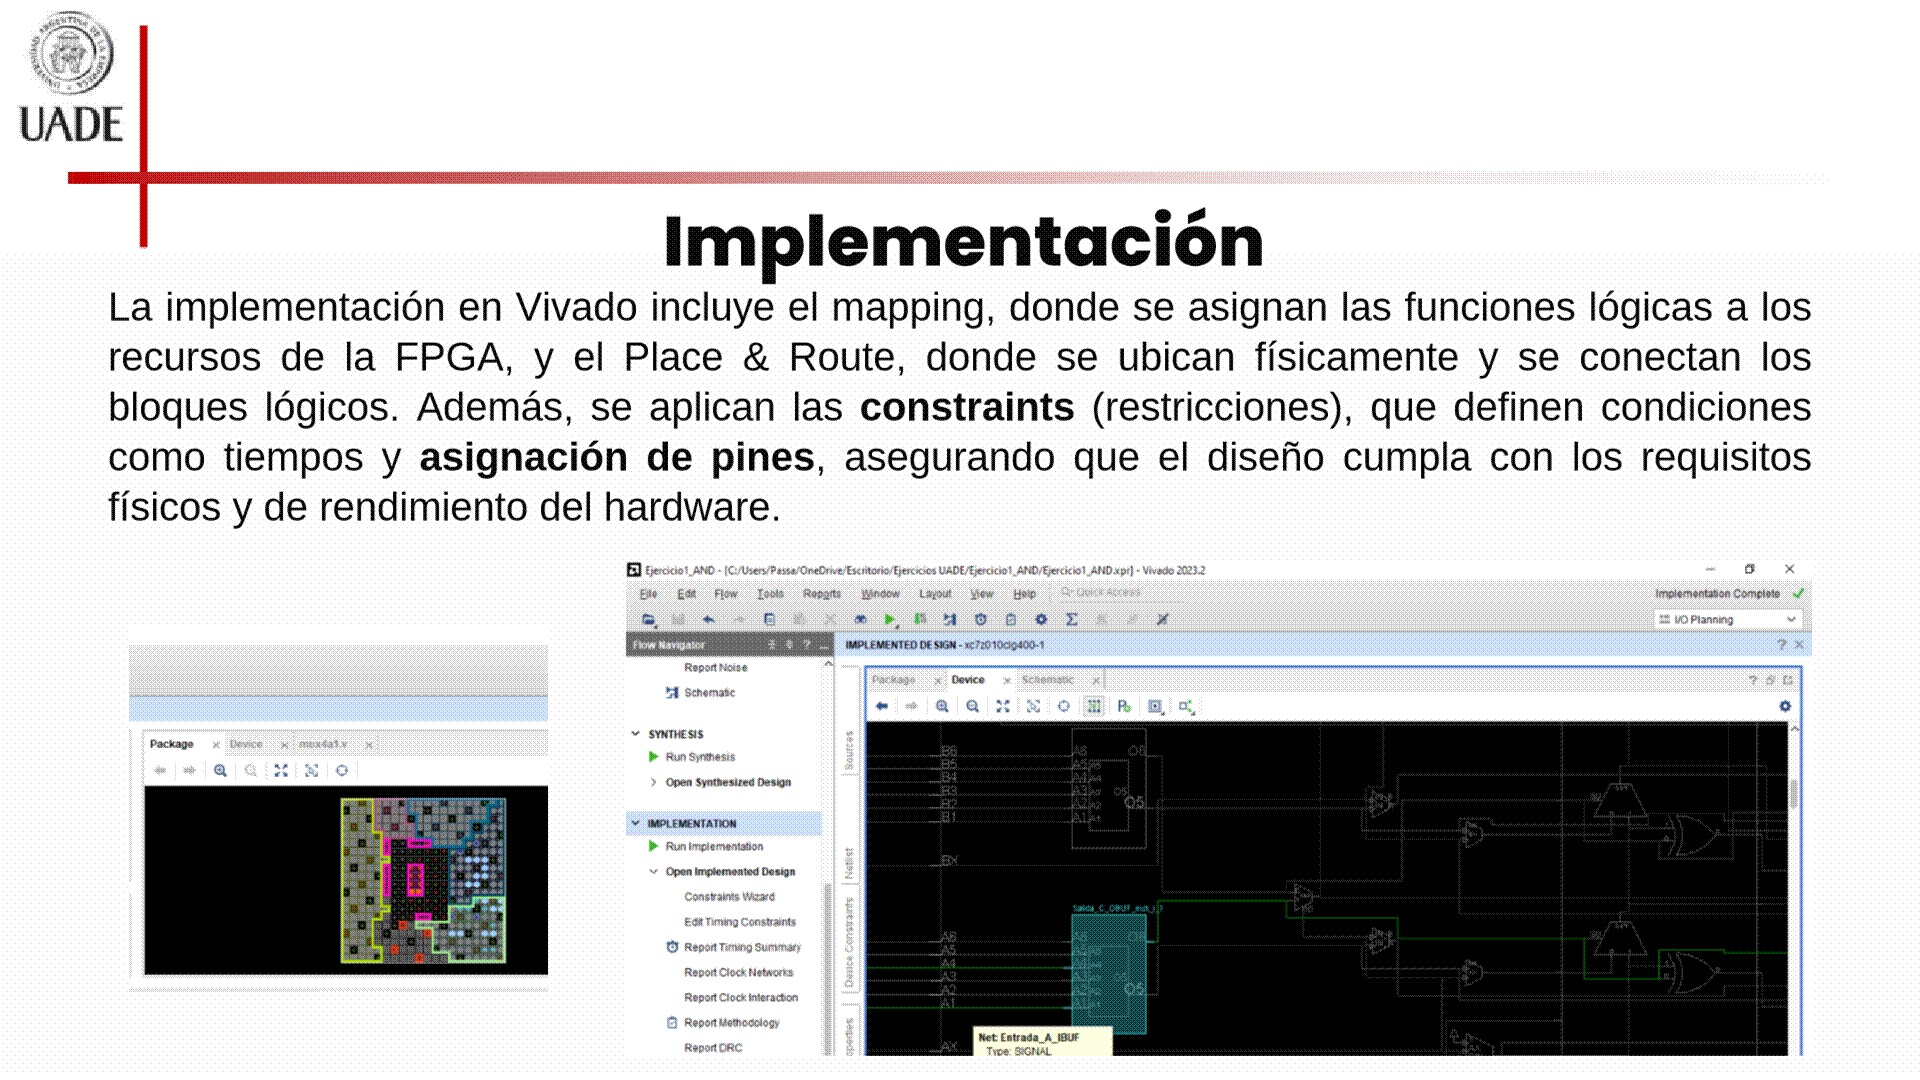This screenshot has width=1920, height=1080.
Task: Close the Package tab
Action: point(938,681)
